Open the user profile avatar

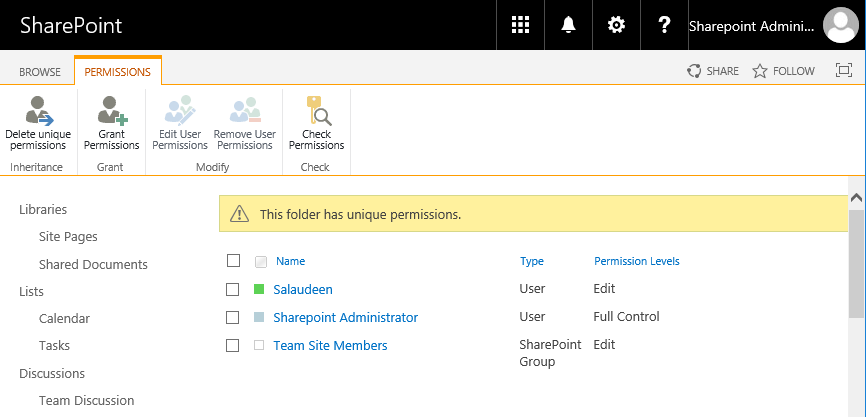click(x=840, y=25)
